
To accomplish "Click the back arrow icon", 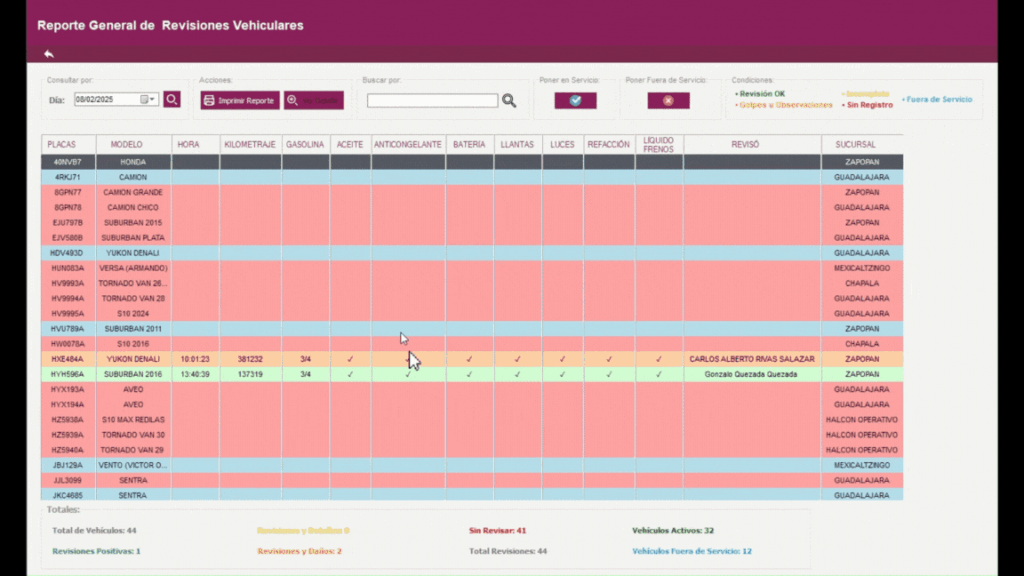I will tap(48, 54).
